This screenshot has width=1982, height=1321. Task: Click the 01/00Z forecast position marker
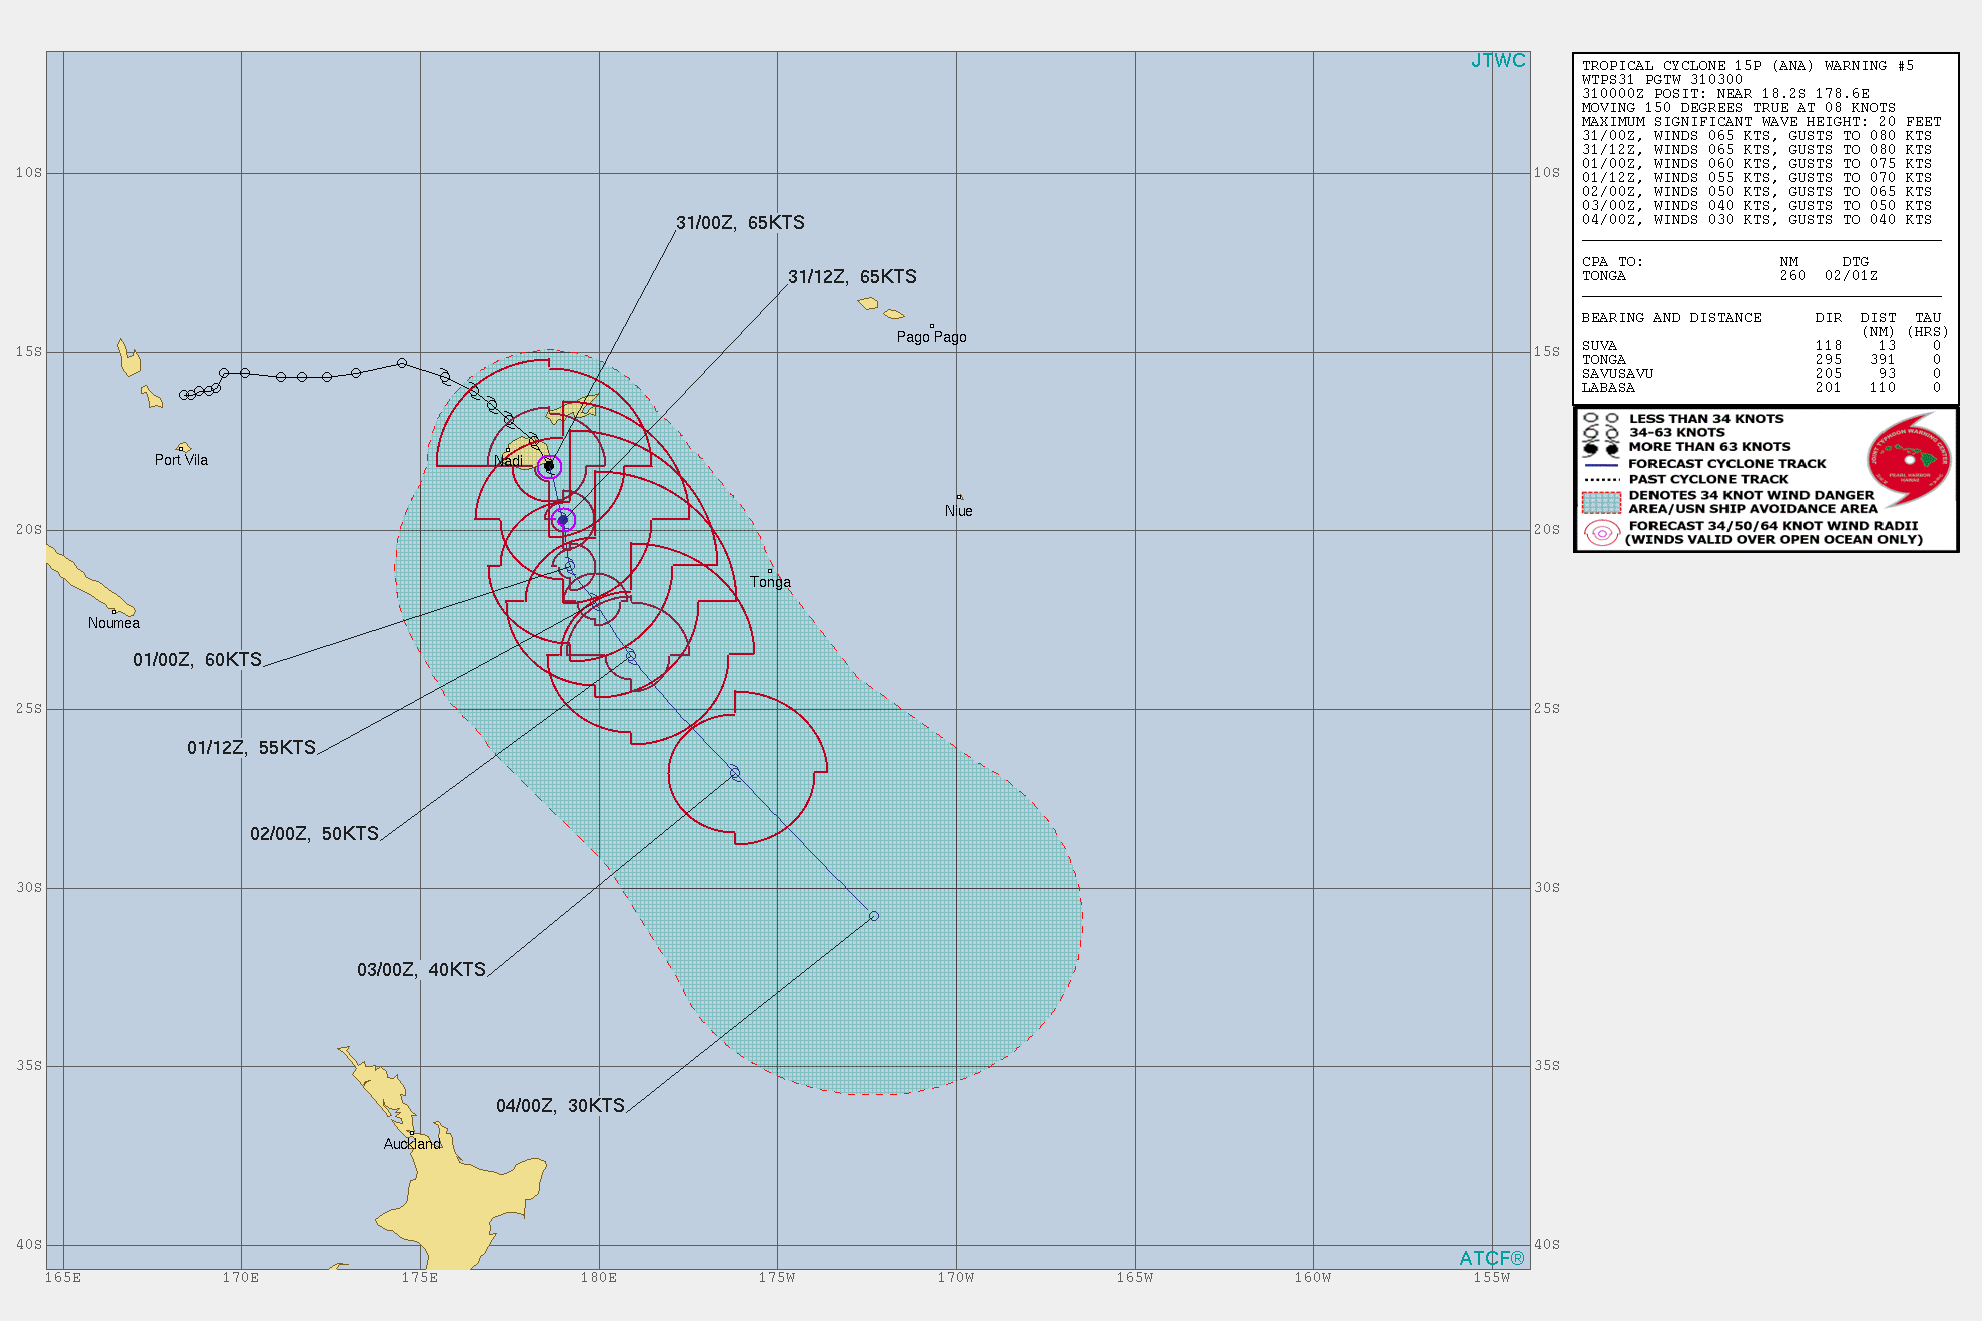click(569, 566)
